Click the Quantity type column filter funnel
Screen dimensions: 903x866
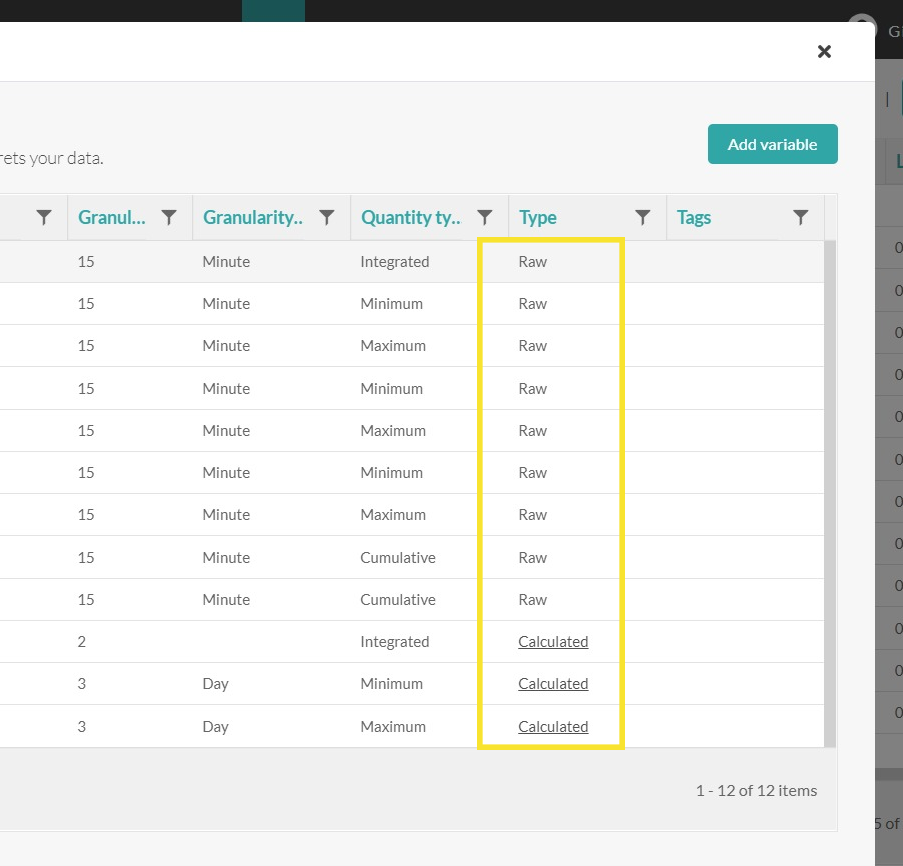coord(484,217)
